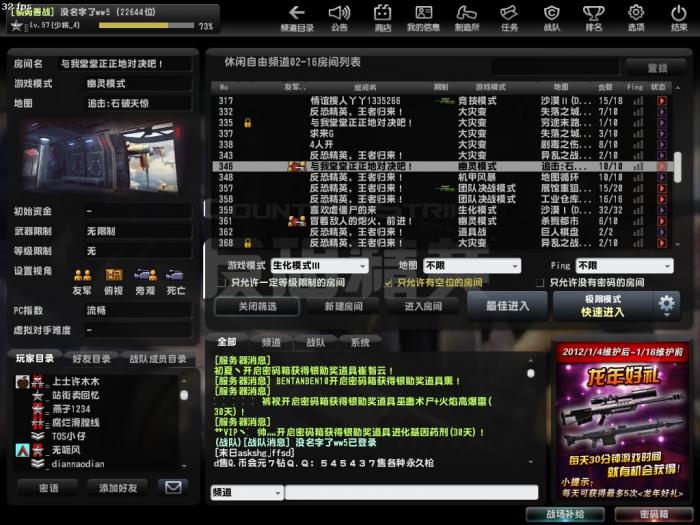Click the lock icon on room 368
Image resolution: width=700 pixels, height=525 pixels.
point(248,243)
